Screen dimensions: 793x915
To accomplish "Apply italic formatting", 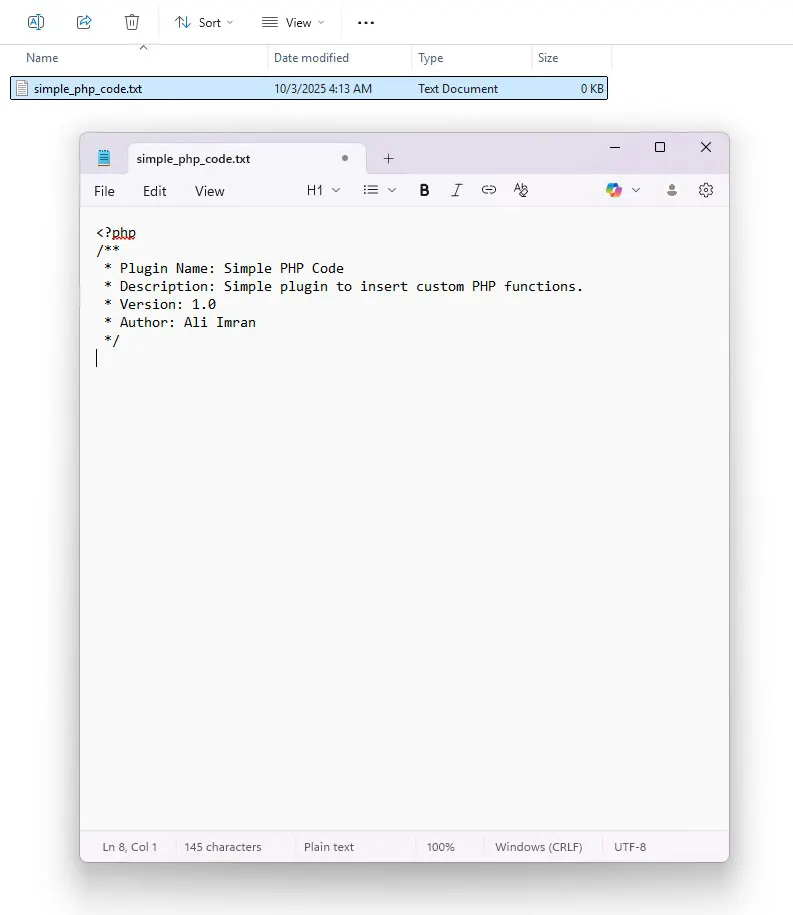I will (x=457, y=190).
